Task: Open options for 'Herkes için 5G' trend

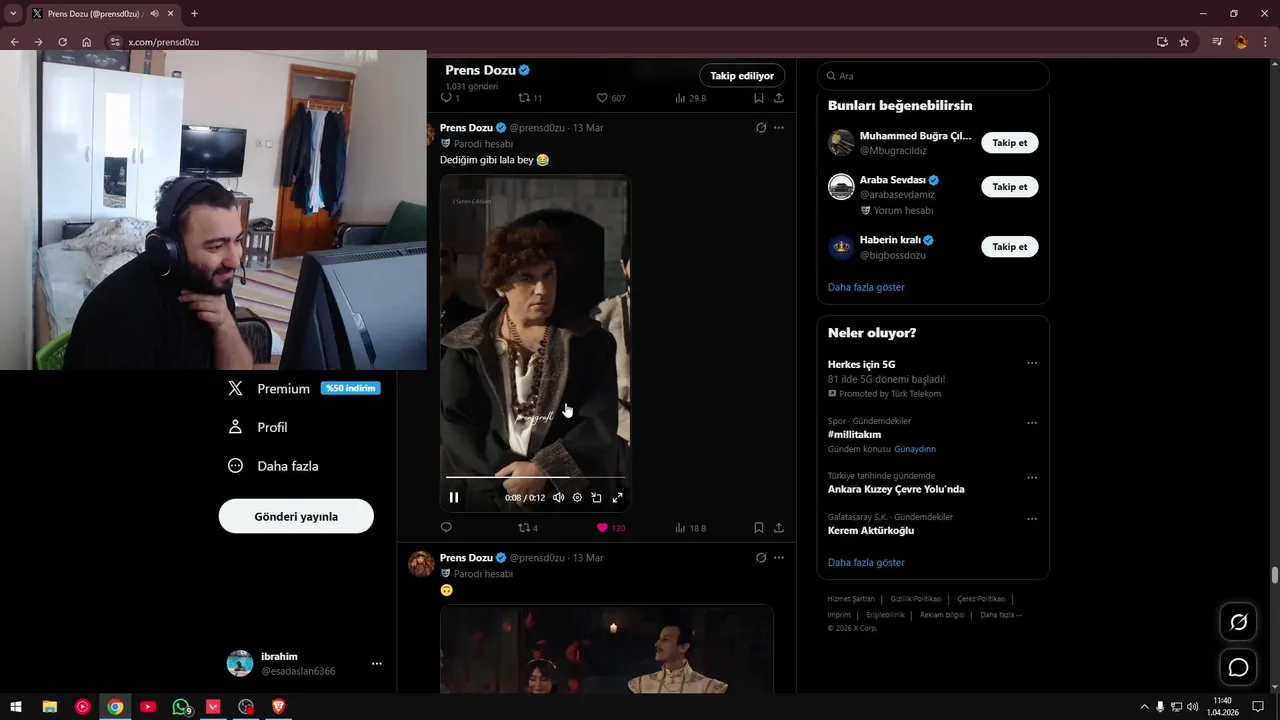Action: click(x=1032, y=363)
